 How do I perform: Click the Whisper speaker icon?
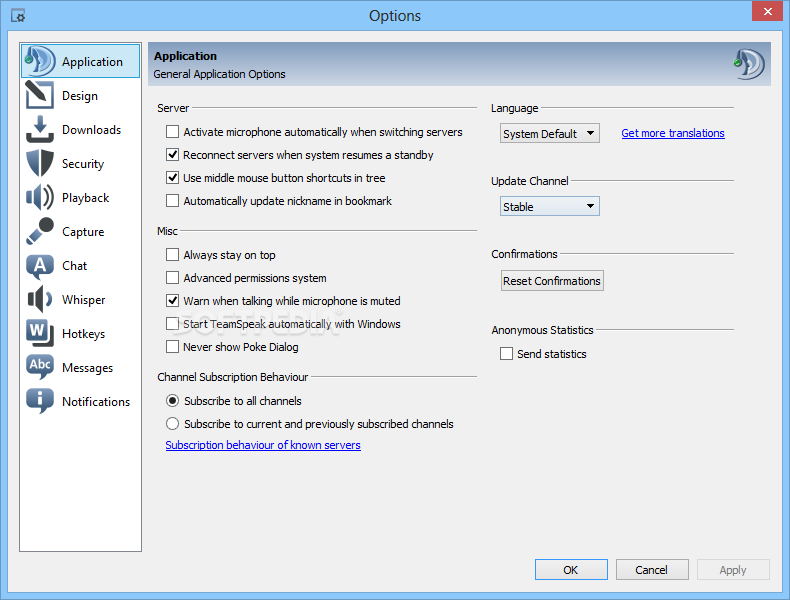click(x=40, y=299)
